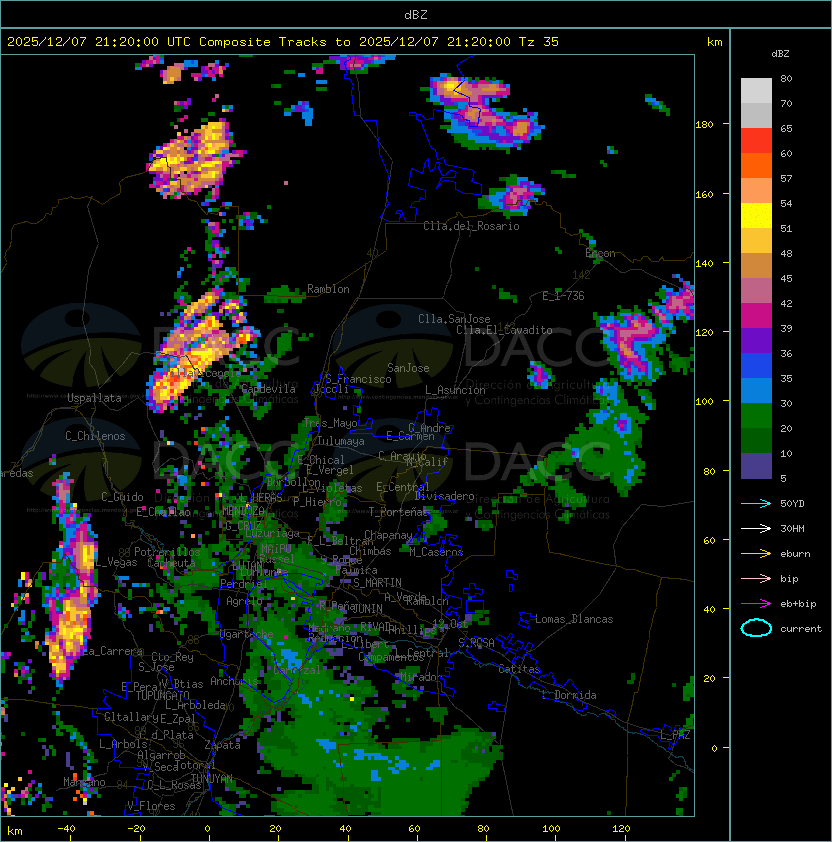Click the 'TUPUNGATO' map label
832x842 pixels.
pos(162,696)
